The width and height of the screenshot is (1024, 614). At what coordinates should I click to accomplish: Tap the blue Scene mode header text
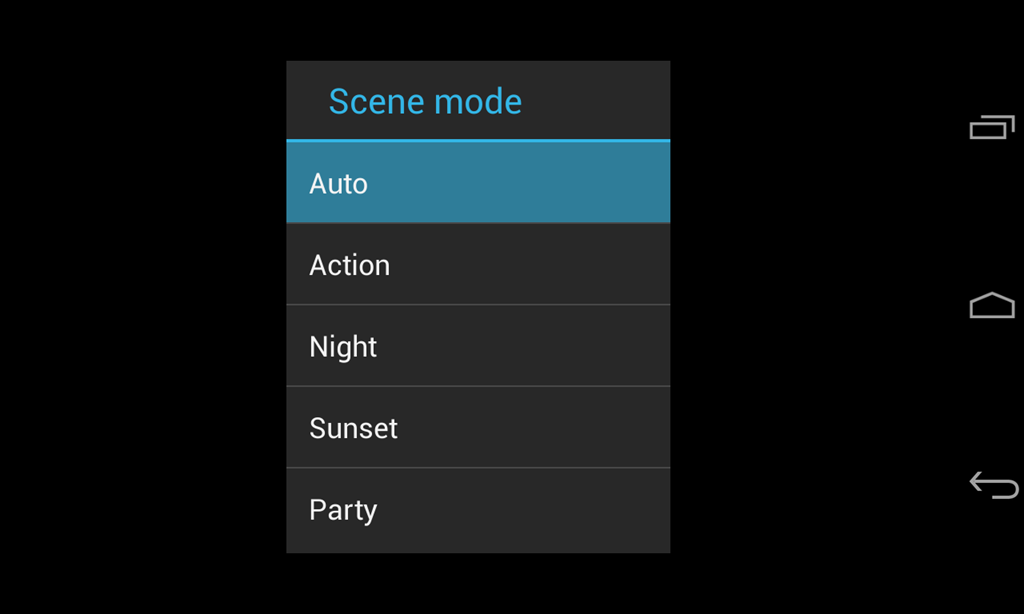(425, 101)
